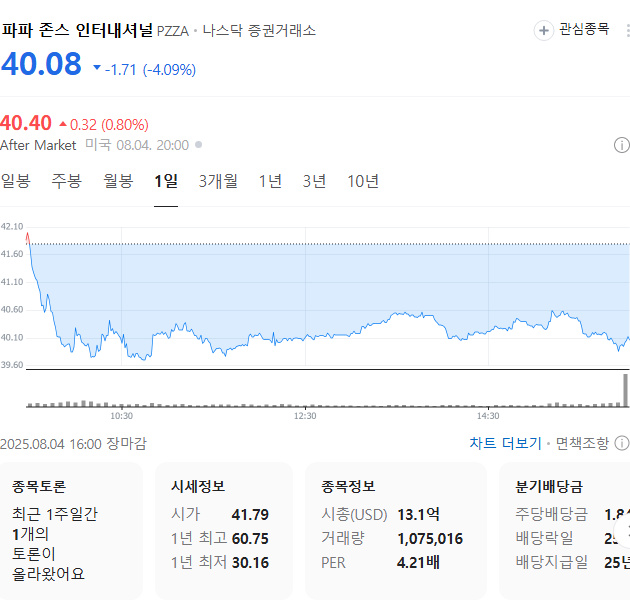Click the 파파 존스 인터내셔널 stock name
This screenshot has width=630, height=600.
(x=77, y=30)
